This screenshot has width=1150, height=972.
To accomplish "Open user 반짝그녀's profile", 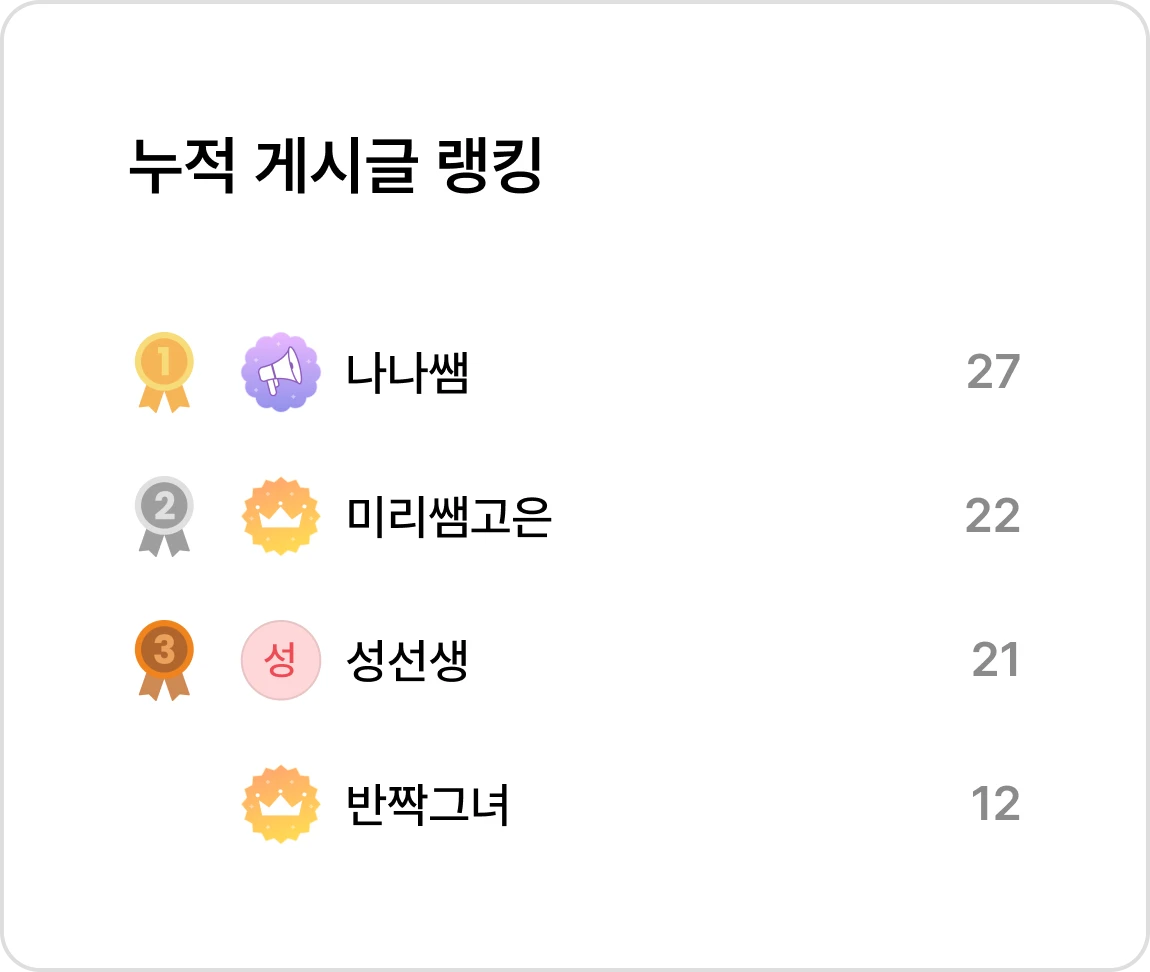I will 428,805.
